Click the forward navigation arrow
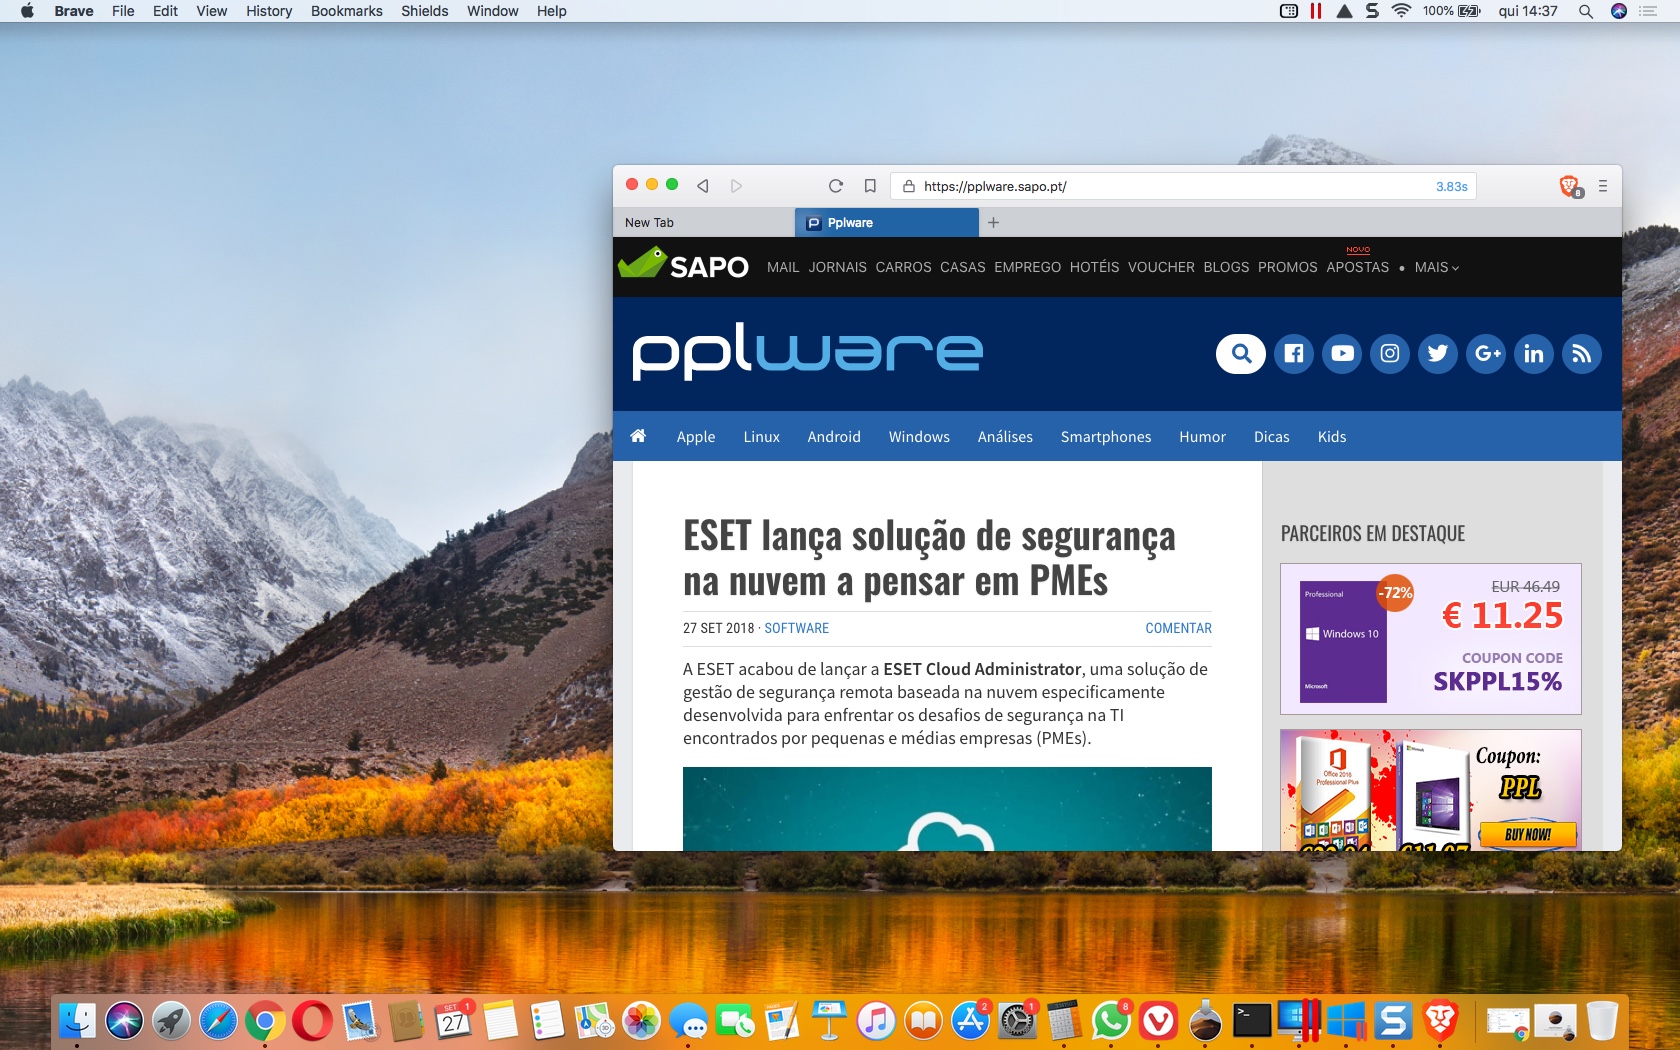 (x=736, y=186)
